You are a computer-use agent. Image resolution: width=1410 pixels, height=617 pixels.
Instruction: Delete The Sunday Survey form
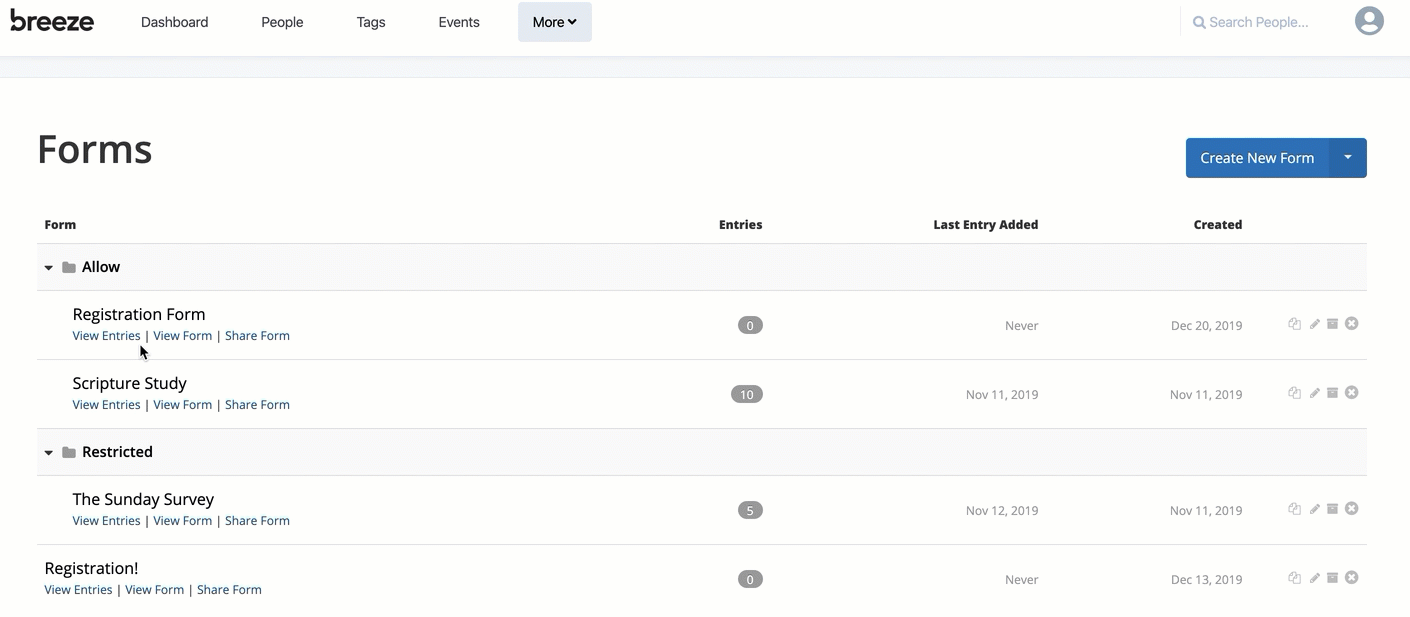(1351, 509)
